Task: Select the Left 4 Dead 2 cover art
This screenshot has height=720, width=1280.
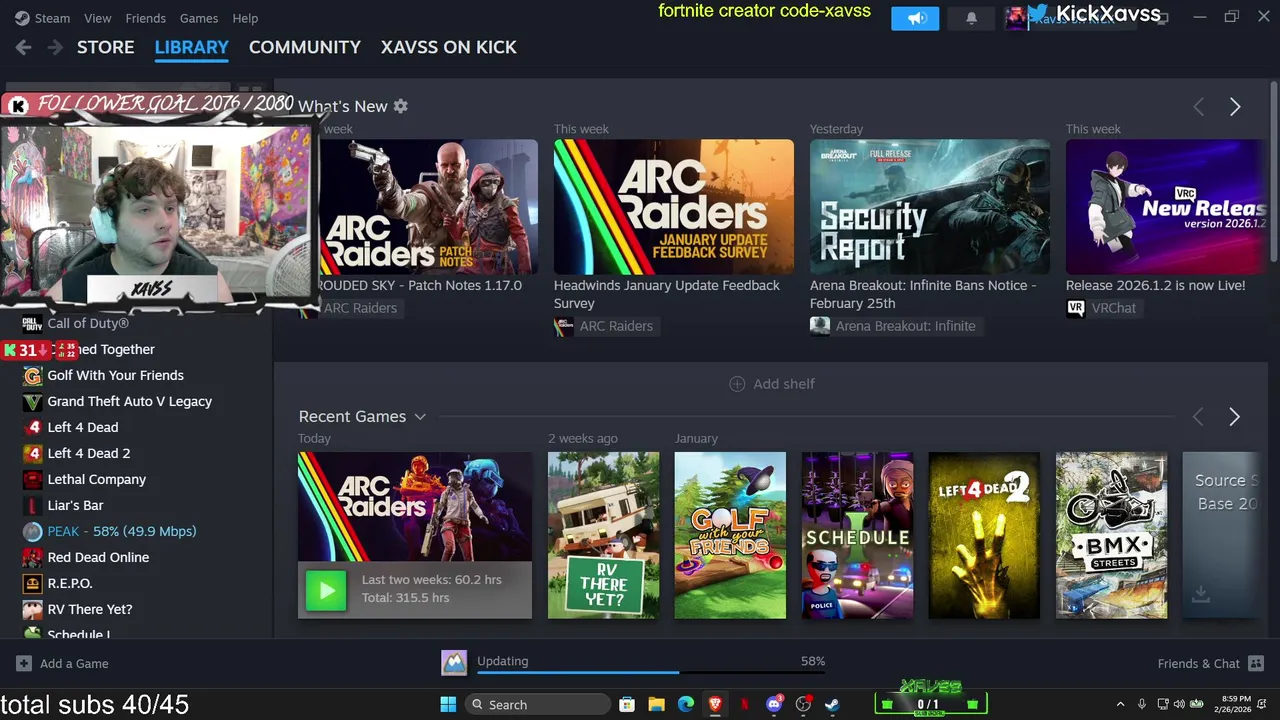Action: tap(984, 535)
